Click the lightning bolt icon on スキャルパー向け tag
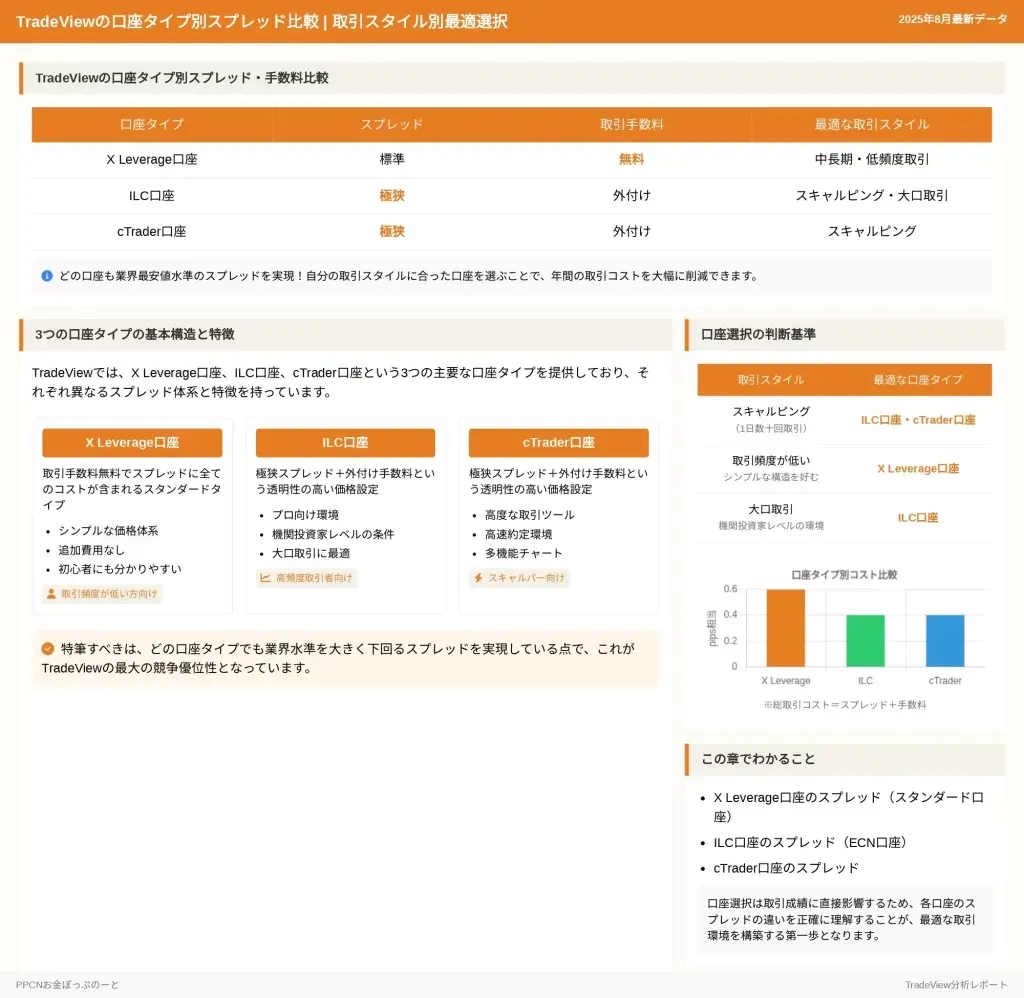This screenshot has height=998, width=1024. tap(478, 578)
